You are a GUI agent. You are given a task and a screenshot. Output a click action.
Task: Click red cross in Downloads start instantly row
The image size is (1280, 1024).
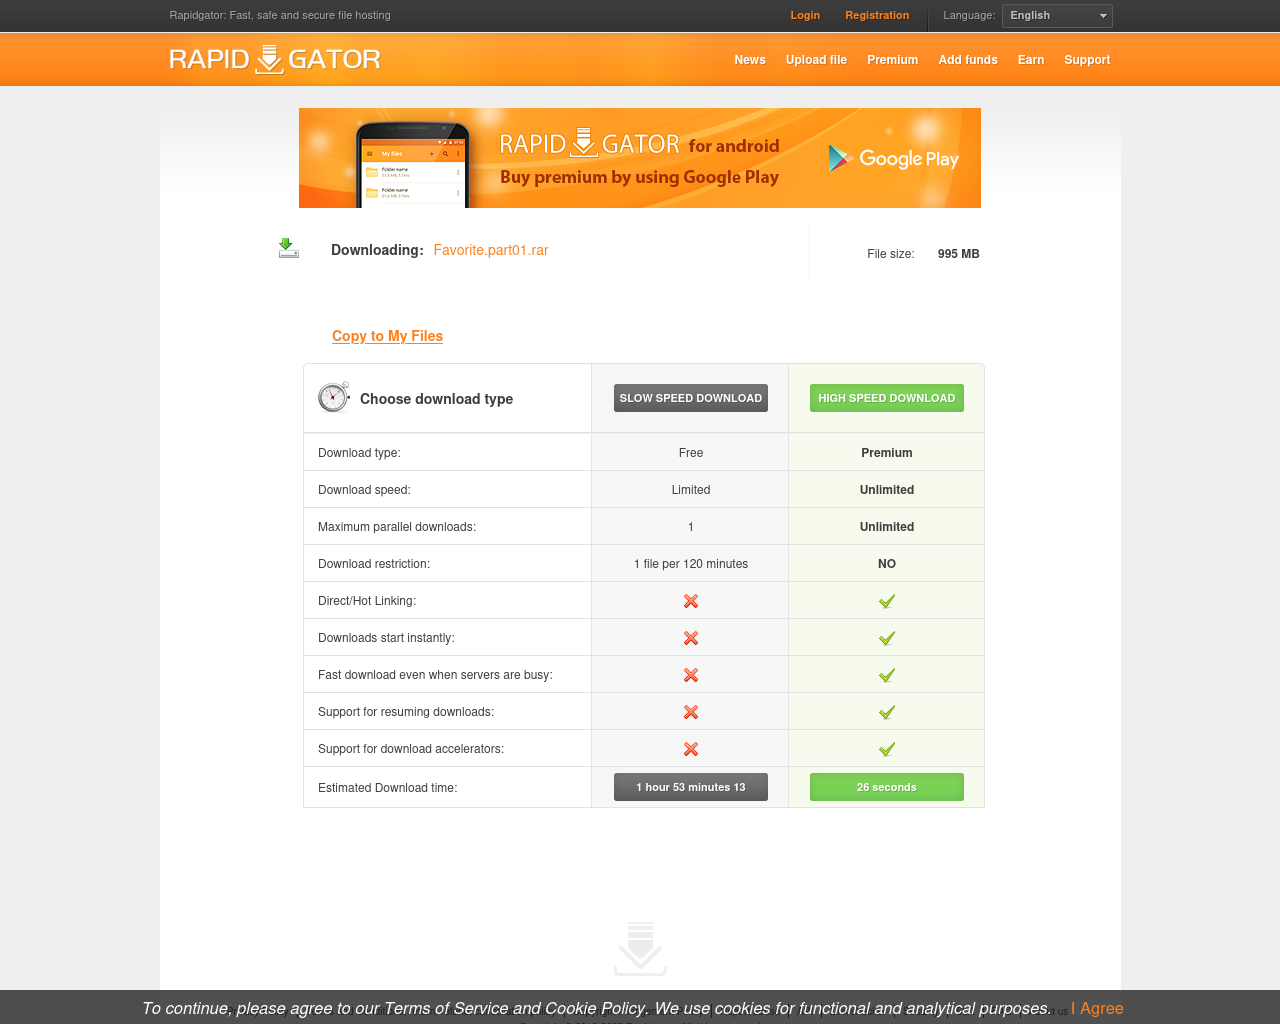tap(691, 638)
